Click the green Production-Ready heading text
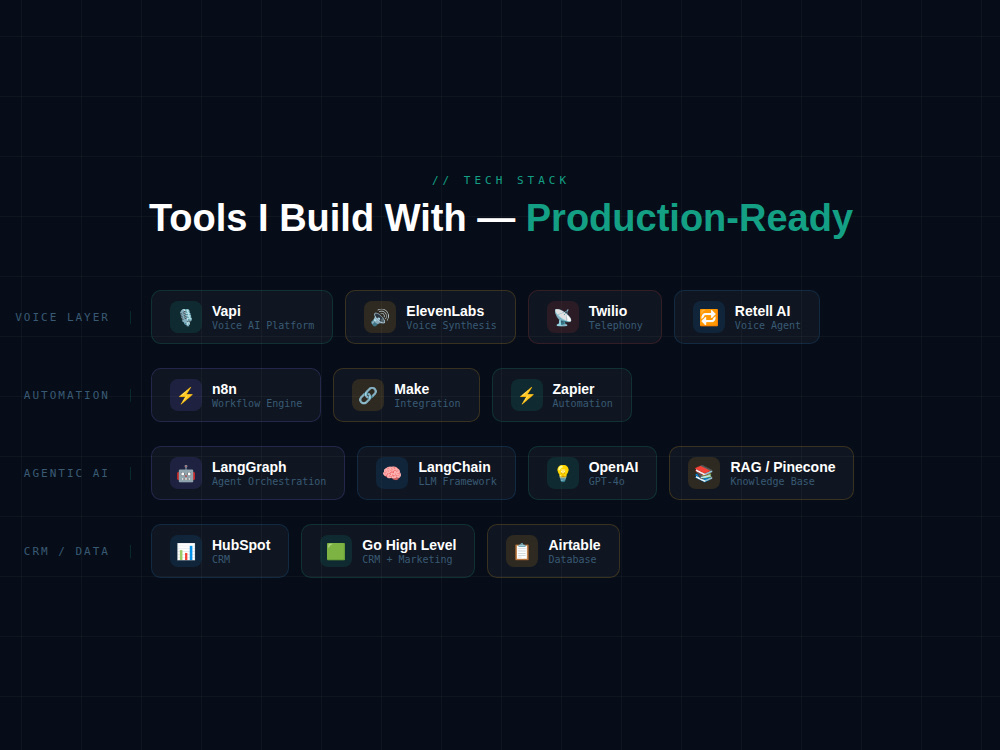1000x750 pixels. 689,218
